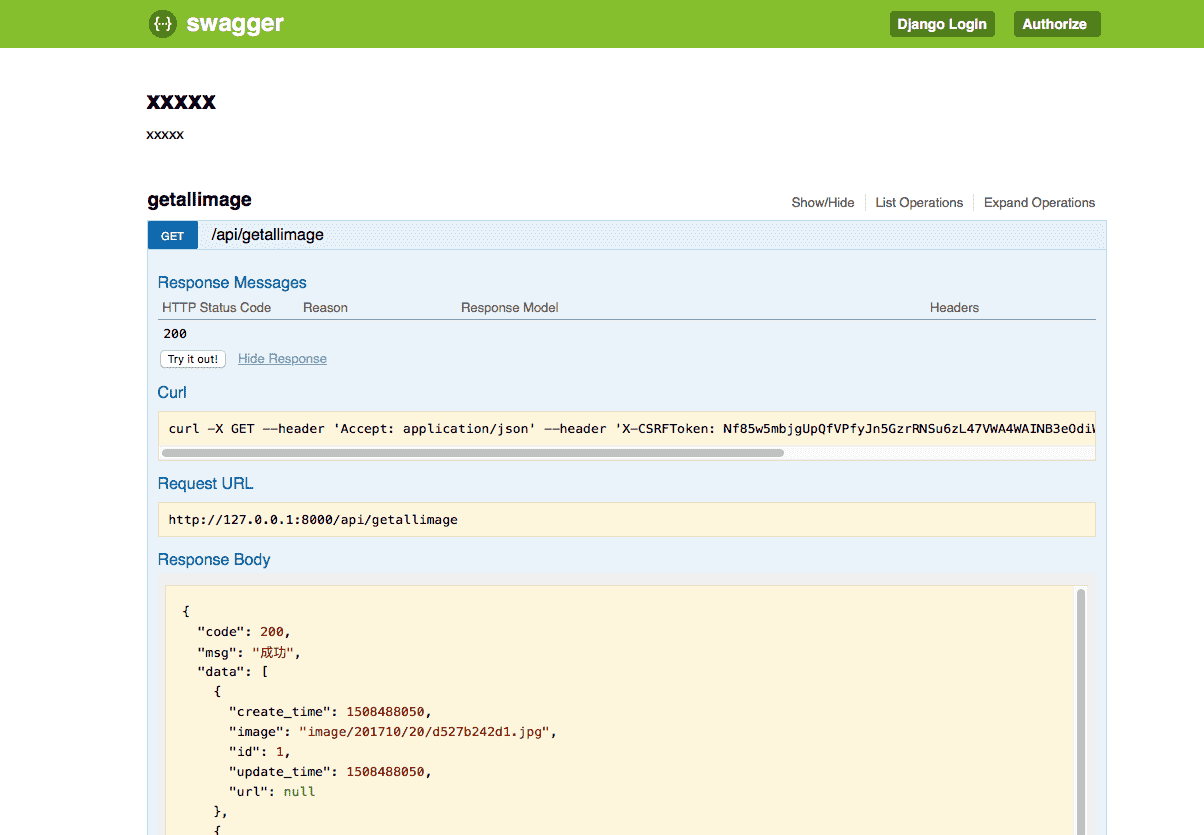The width and height of the screenshot is (1204, 835).
Task: Click the small xxxxx description text
Action: [x=165, y=134]
